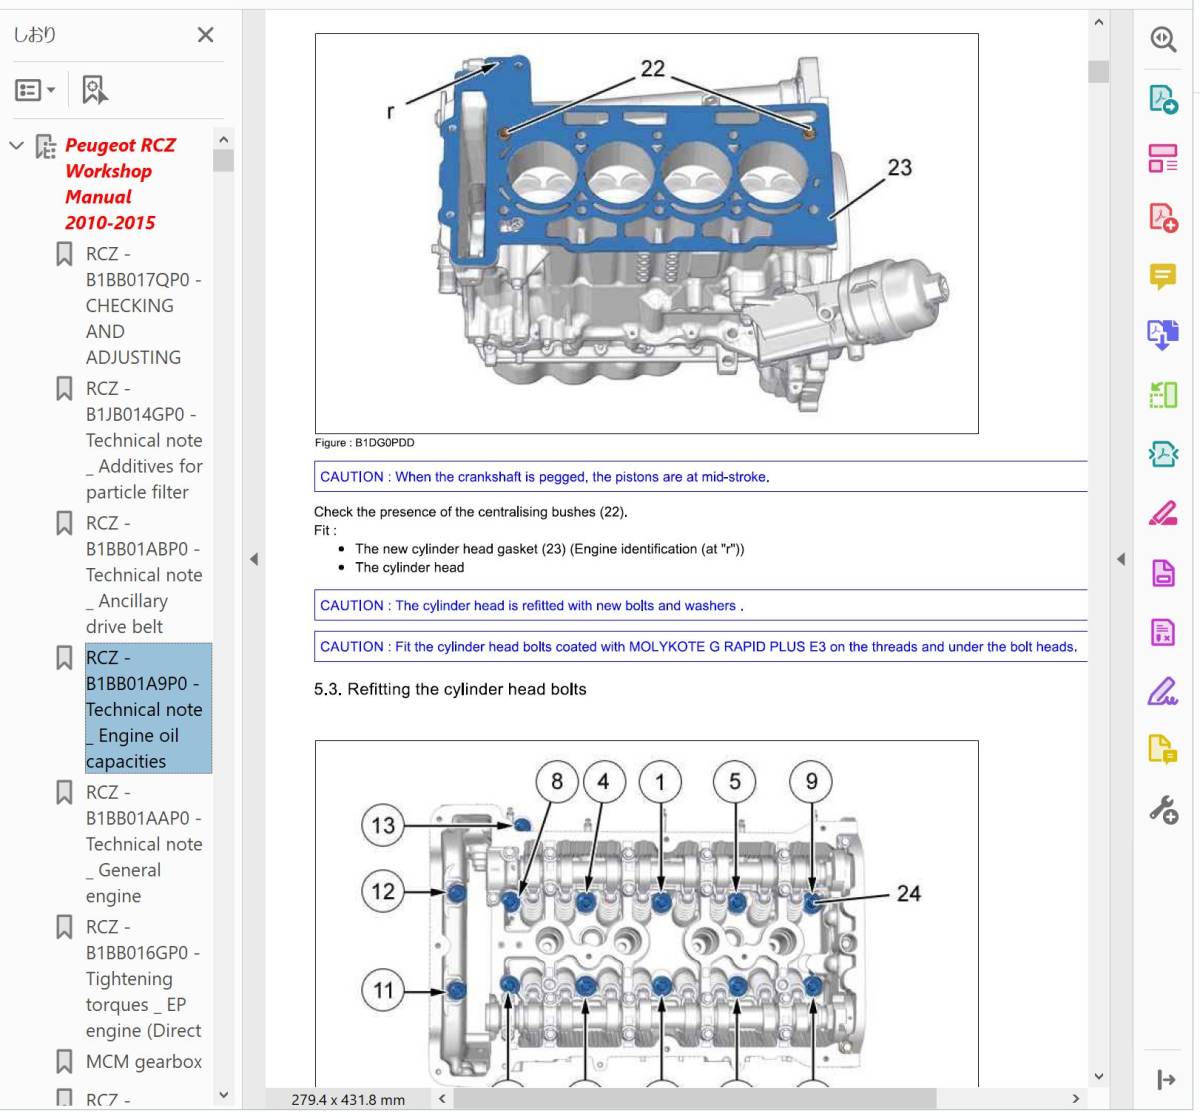This screenshot has height=1119, width=1200.
Task: Open the green Organize Pages tool
Action: [1162, 395]
